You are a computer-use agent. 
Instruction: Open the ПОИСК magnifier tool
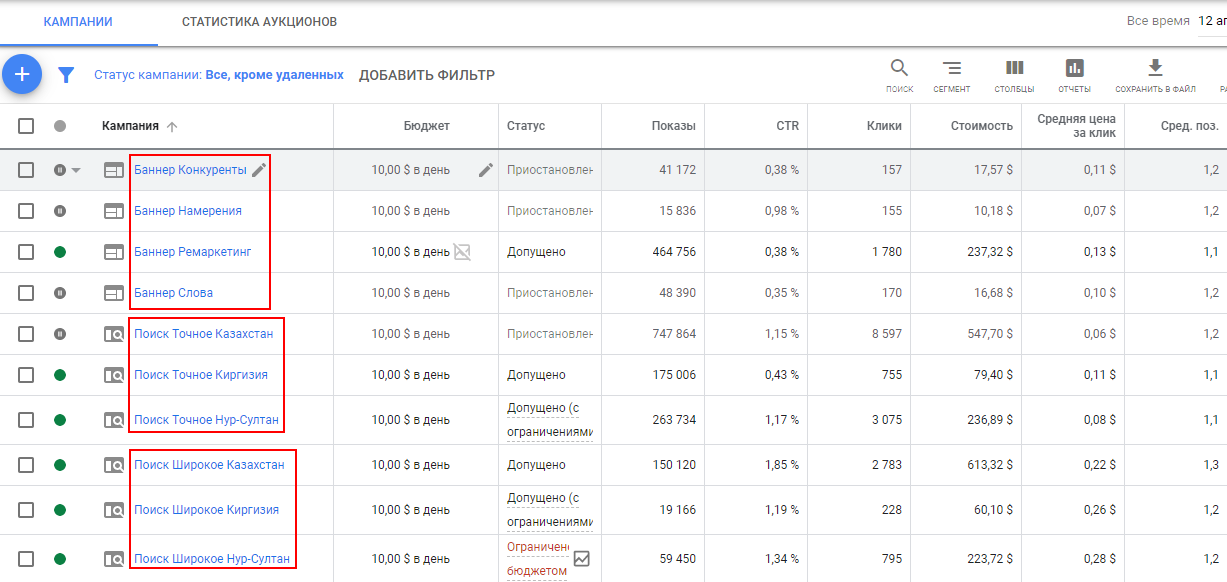click(899, 68)
